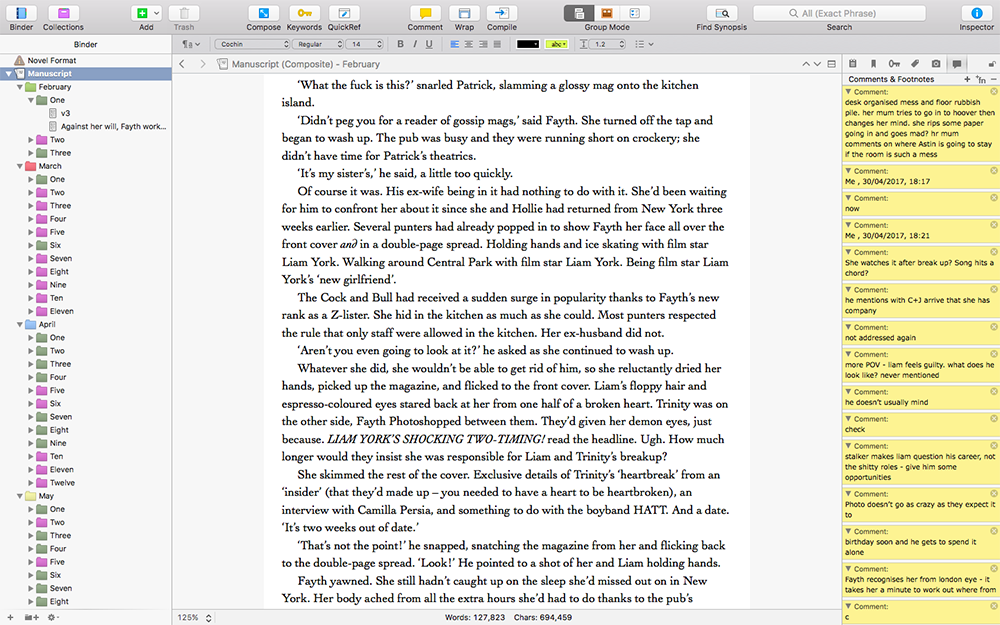The height and width of the screenshot is (625, 1000).
Task: Go back in editor history
Action: [x=182, y=64]
